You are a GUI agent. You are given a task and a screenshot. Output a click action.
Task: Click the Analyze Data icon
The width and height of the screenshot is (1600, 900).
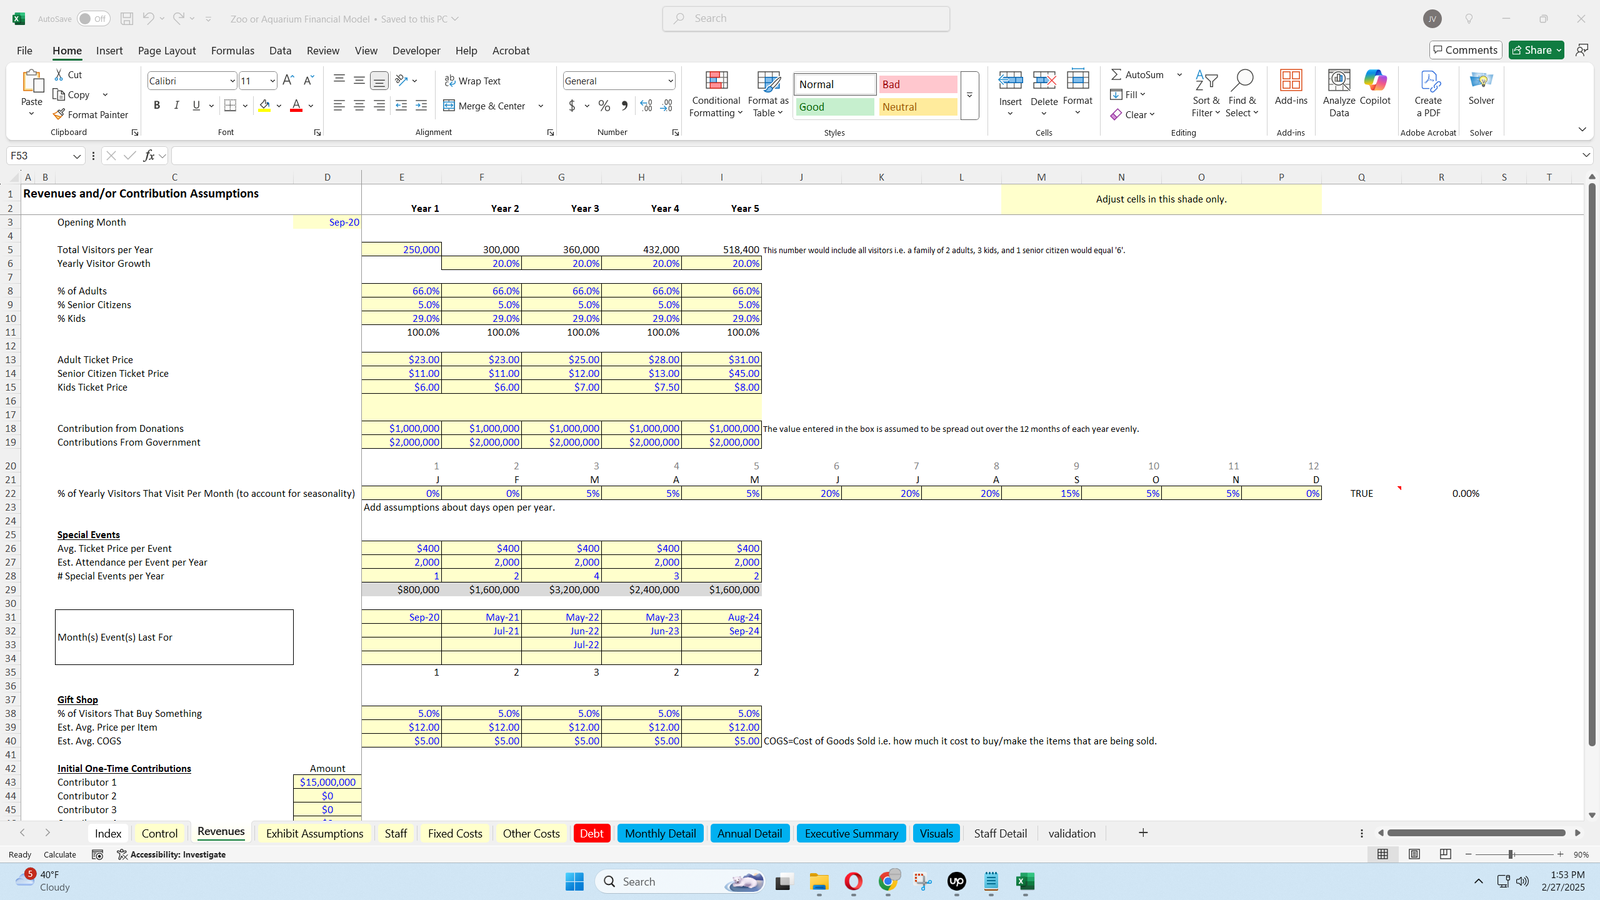click(x=1339, y=82)
